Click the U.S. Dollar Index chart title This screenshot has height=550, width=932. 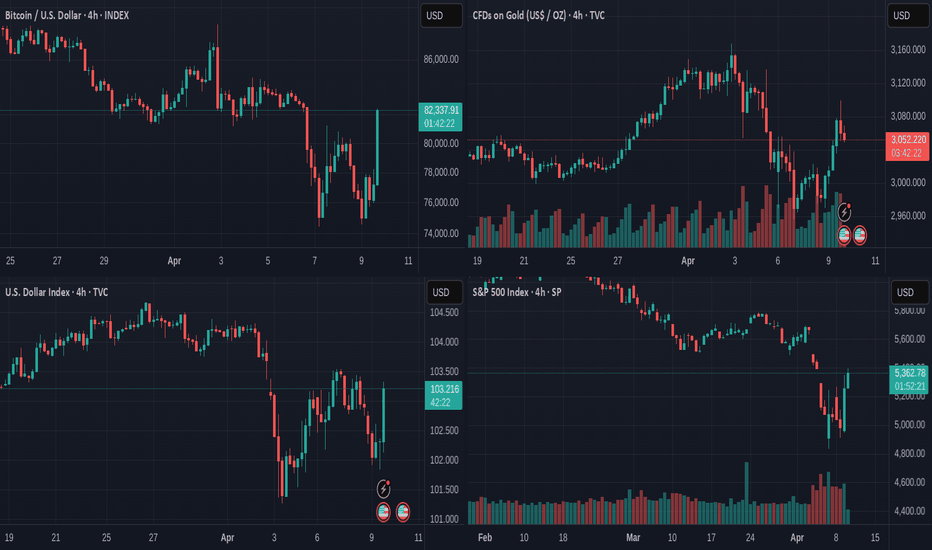(x=56, y=292)
